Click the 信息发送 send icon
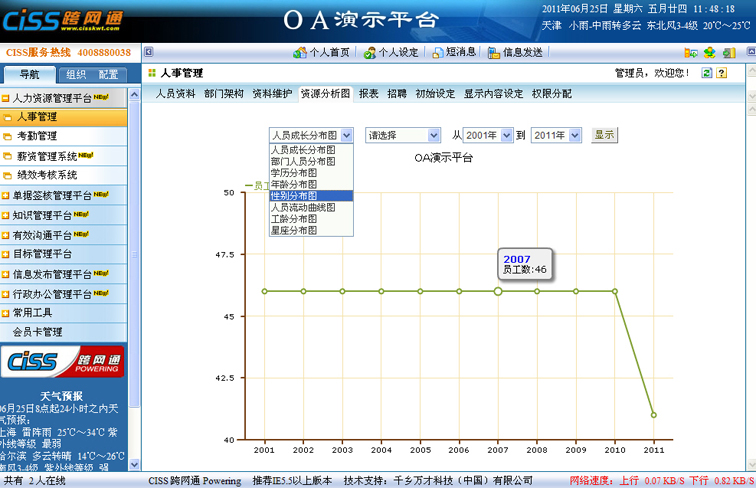 (493, 52)
